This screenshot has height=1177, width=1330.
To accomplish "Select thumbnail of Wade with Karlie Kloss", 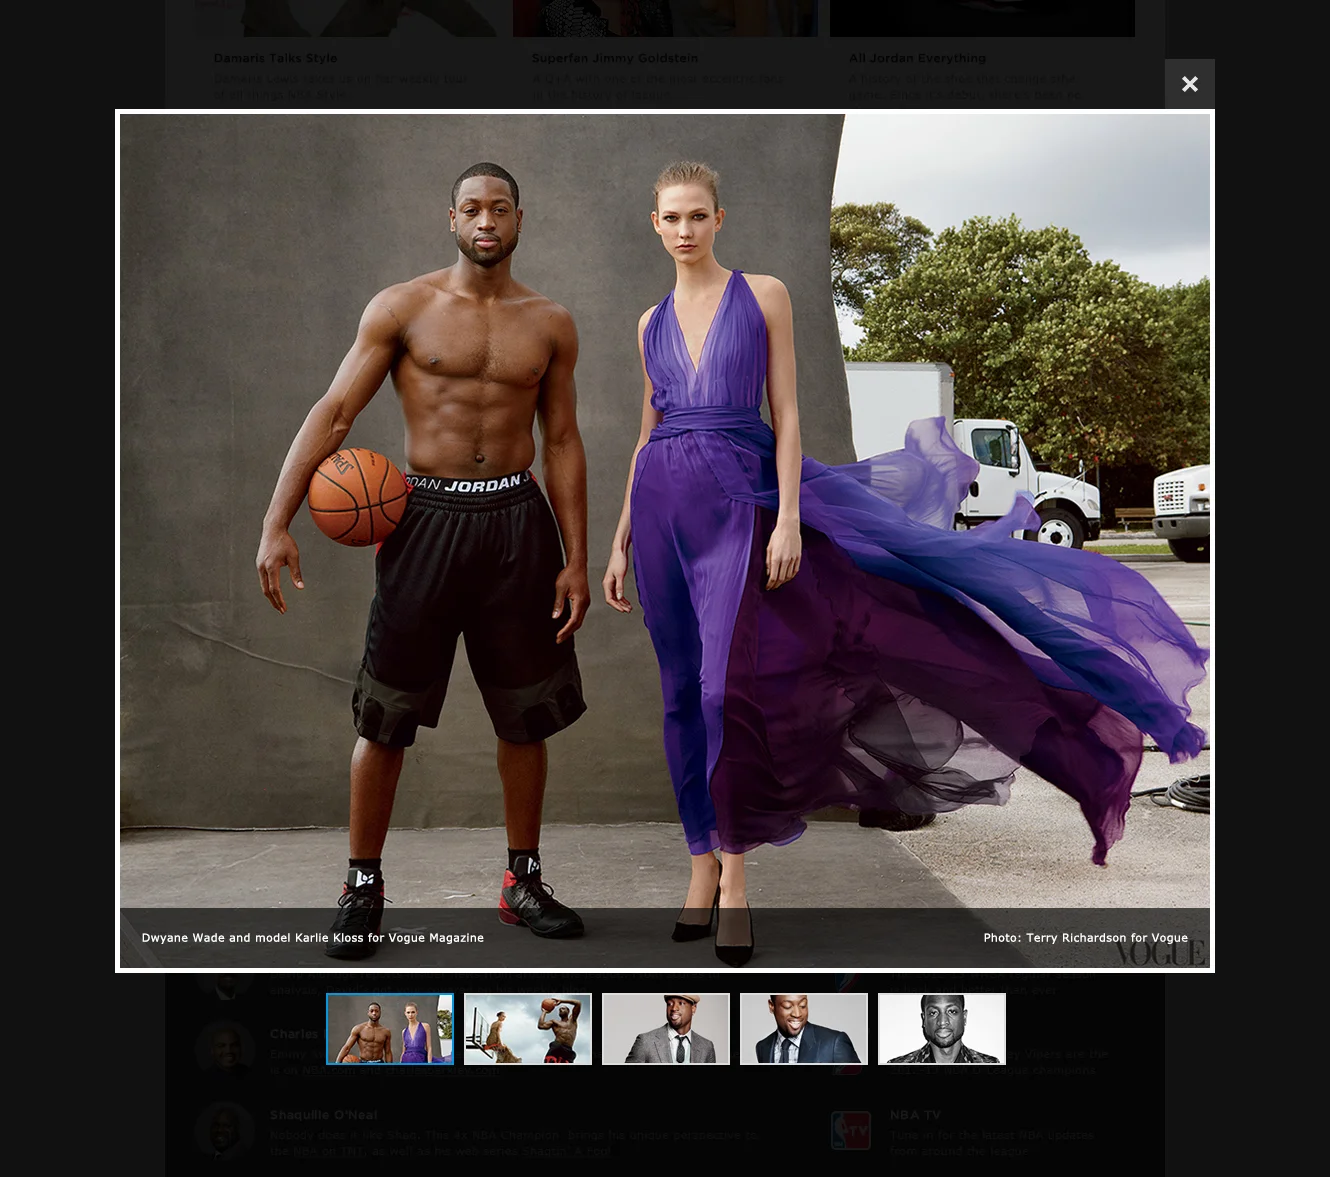I will (x=390, y=1029).
